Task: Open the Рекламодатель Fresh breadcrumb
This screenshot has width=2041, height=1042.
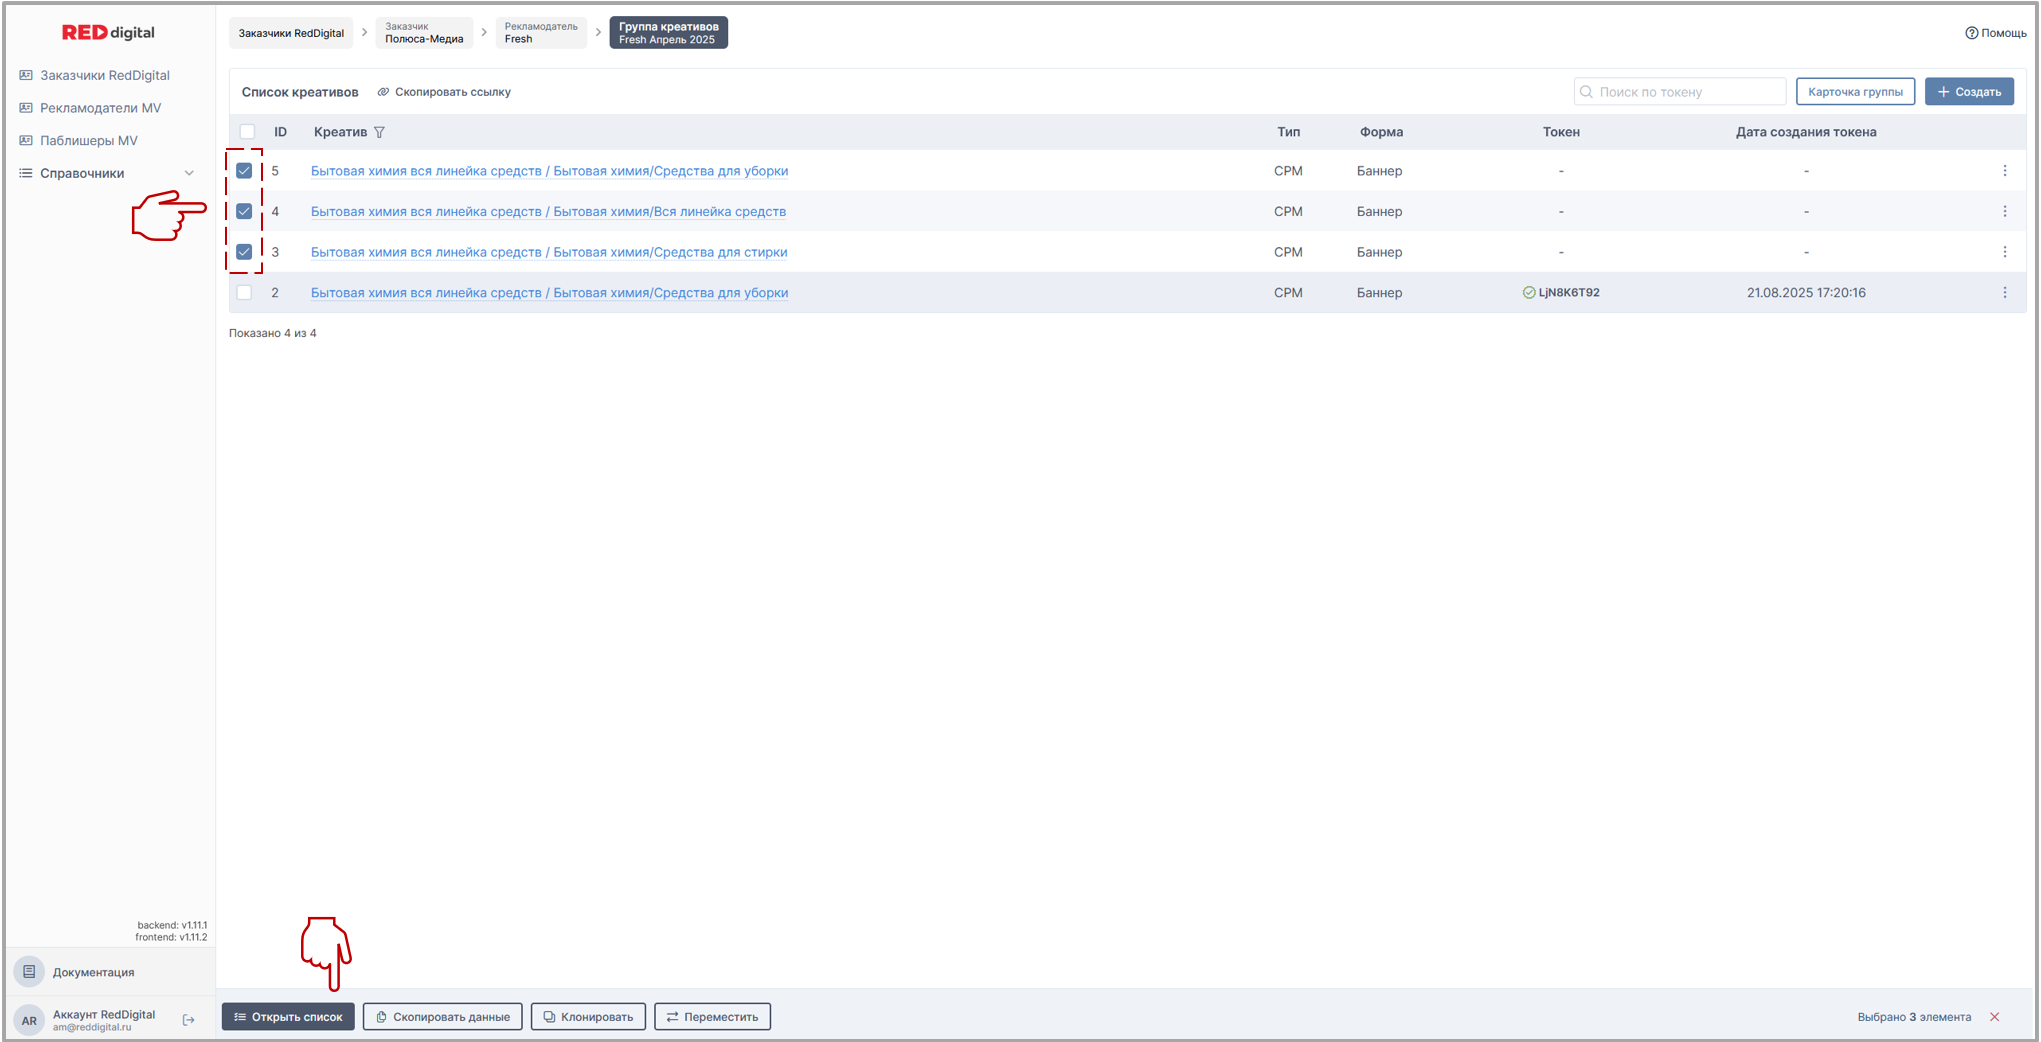Action: pyautogui.click(x=540, y=33)
